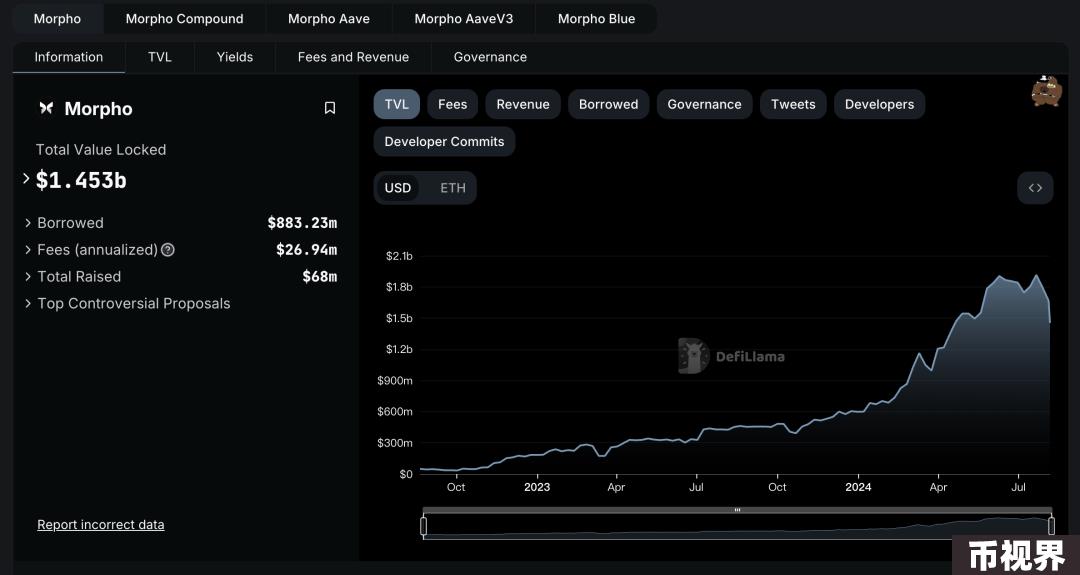Open the Governance section tab
The image size is (1080, 575).
(490, 57)
